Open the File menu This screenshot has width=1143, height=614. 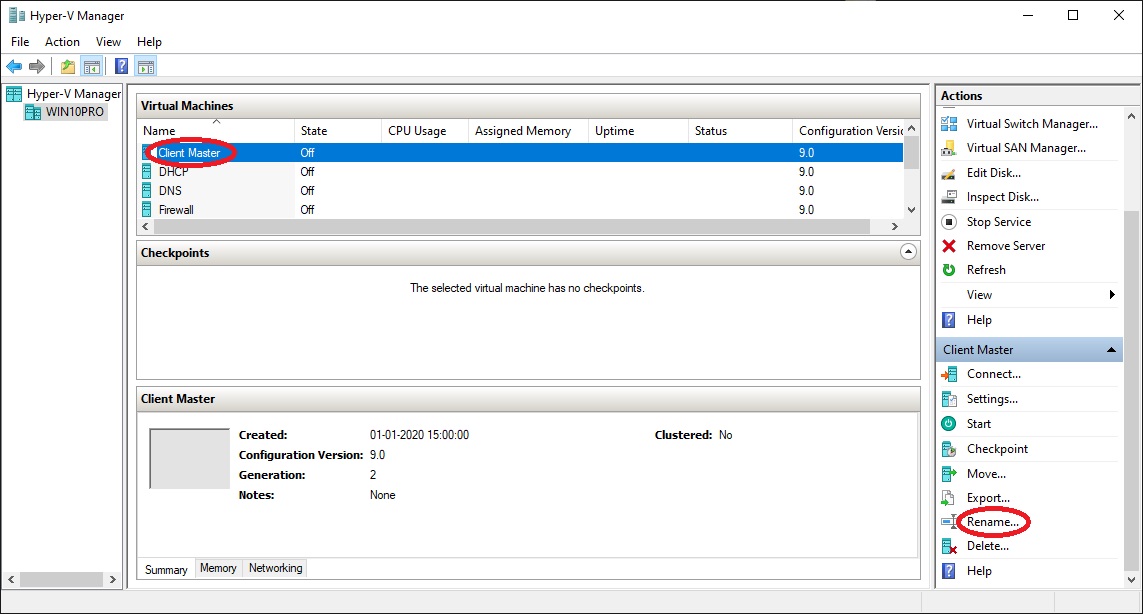pyautogui.click(x=20, y=42)
